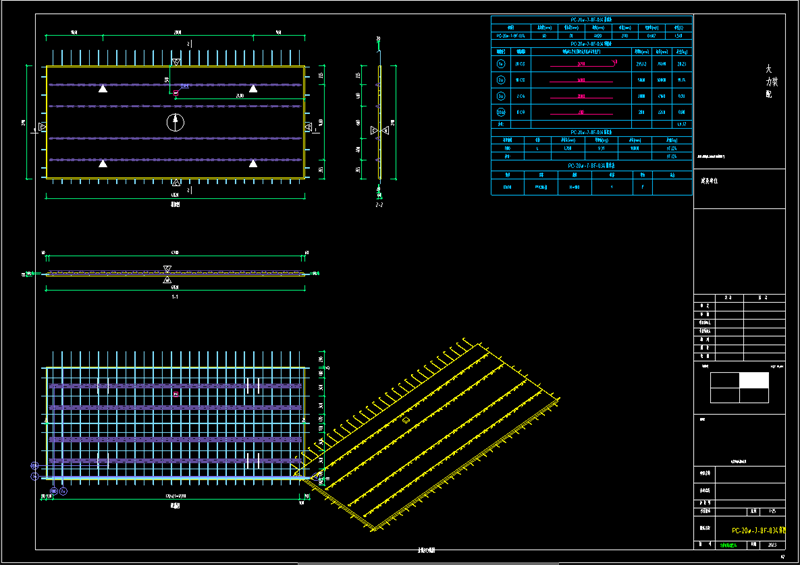Click the green text in the title block bottom row
Image resolution: width=800 pixels, height=565 pixels.
coord(728,545)
